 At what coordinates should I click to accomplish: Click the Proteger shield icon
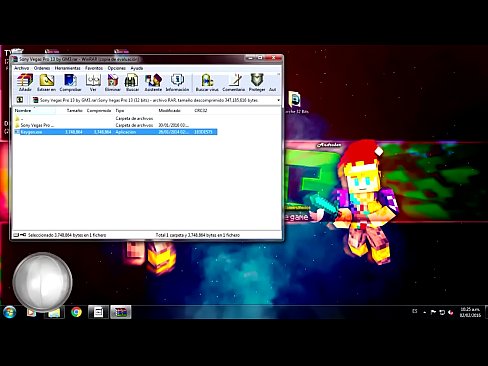[x=257, y=82]
